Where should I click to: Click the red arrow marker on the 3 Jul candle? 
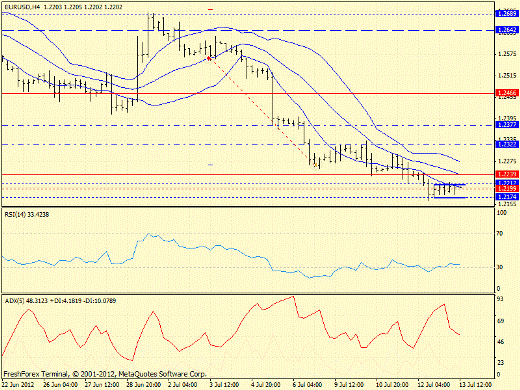pos(209,59)
